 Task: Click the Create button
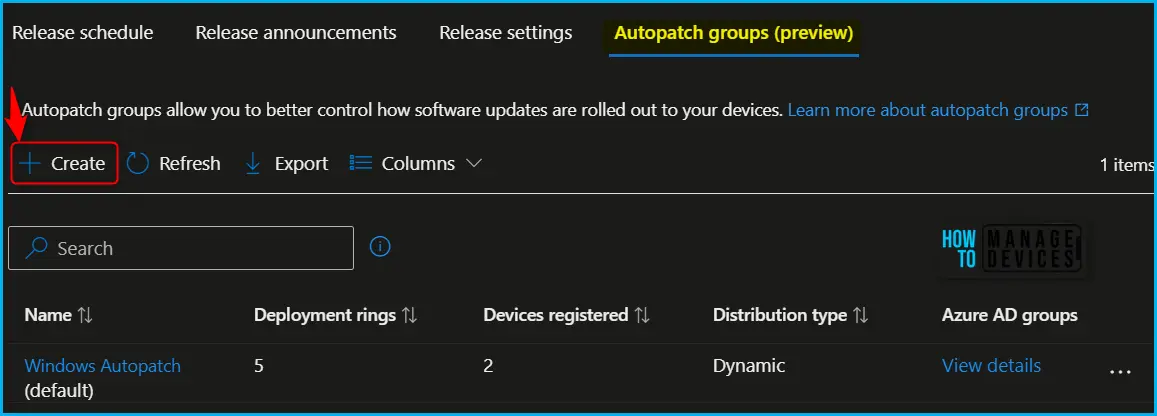64,163
